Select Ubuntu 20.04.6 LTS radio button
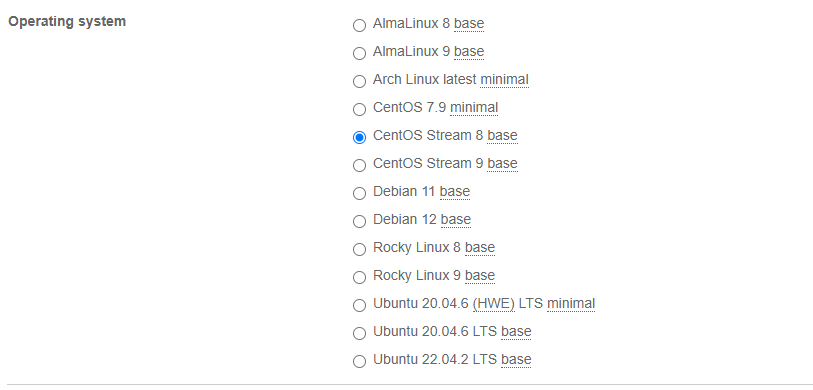The height and width of the screenshot is (390, 813). (x=359, y=333)
